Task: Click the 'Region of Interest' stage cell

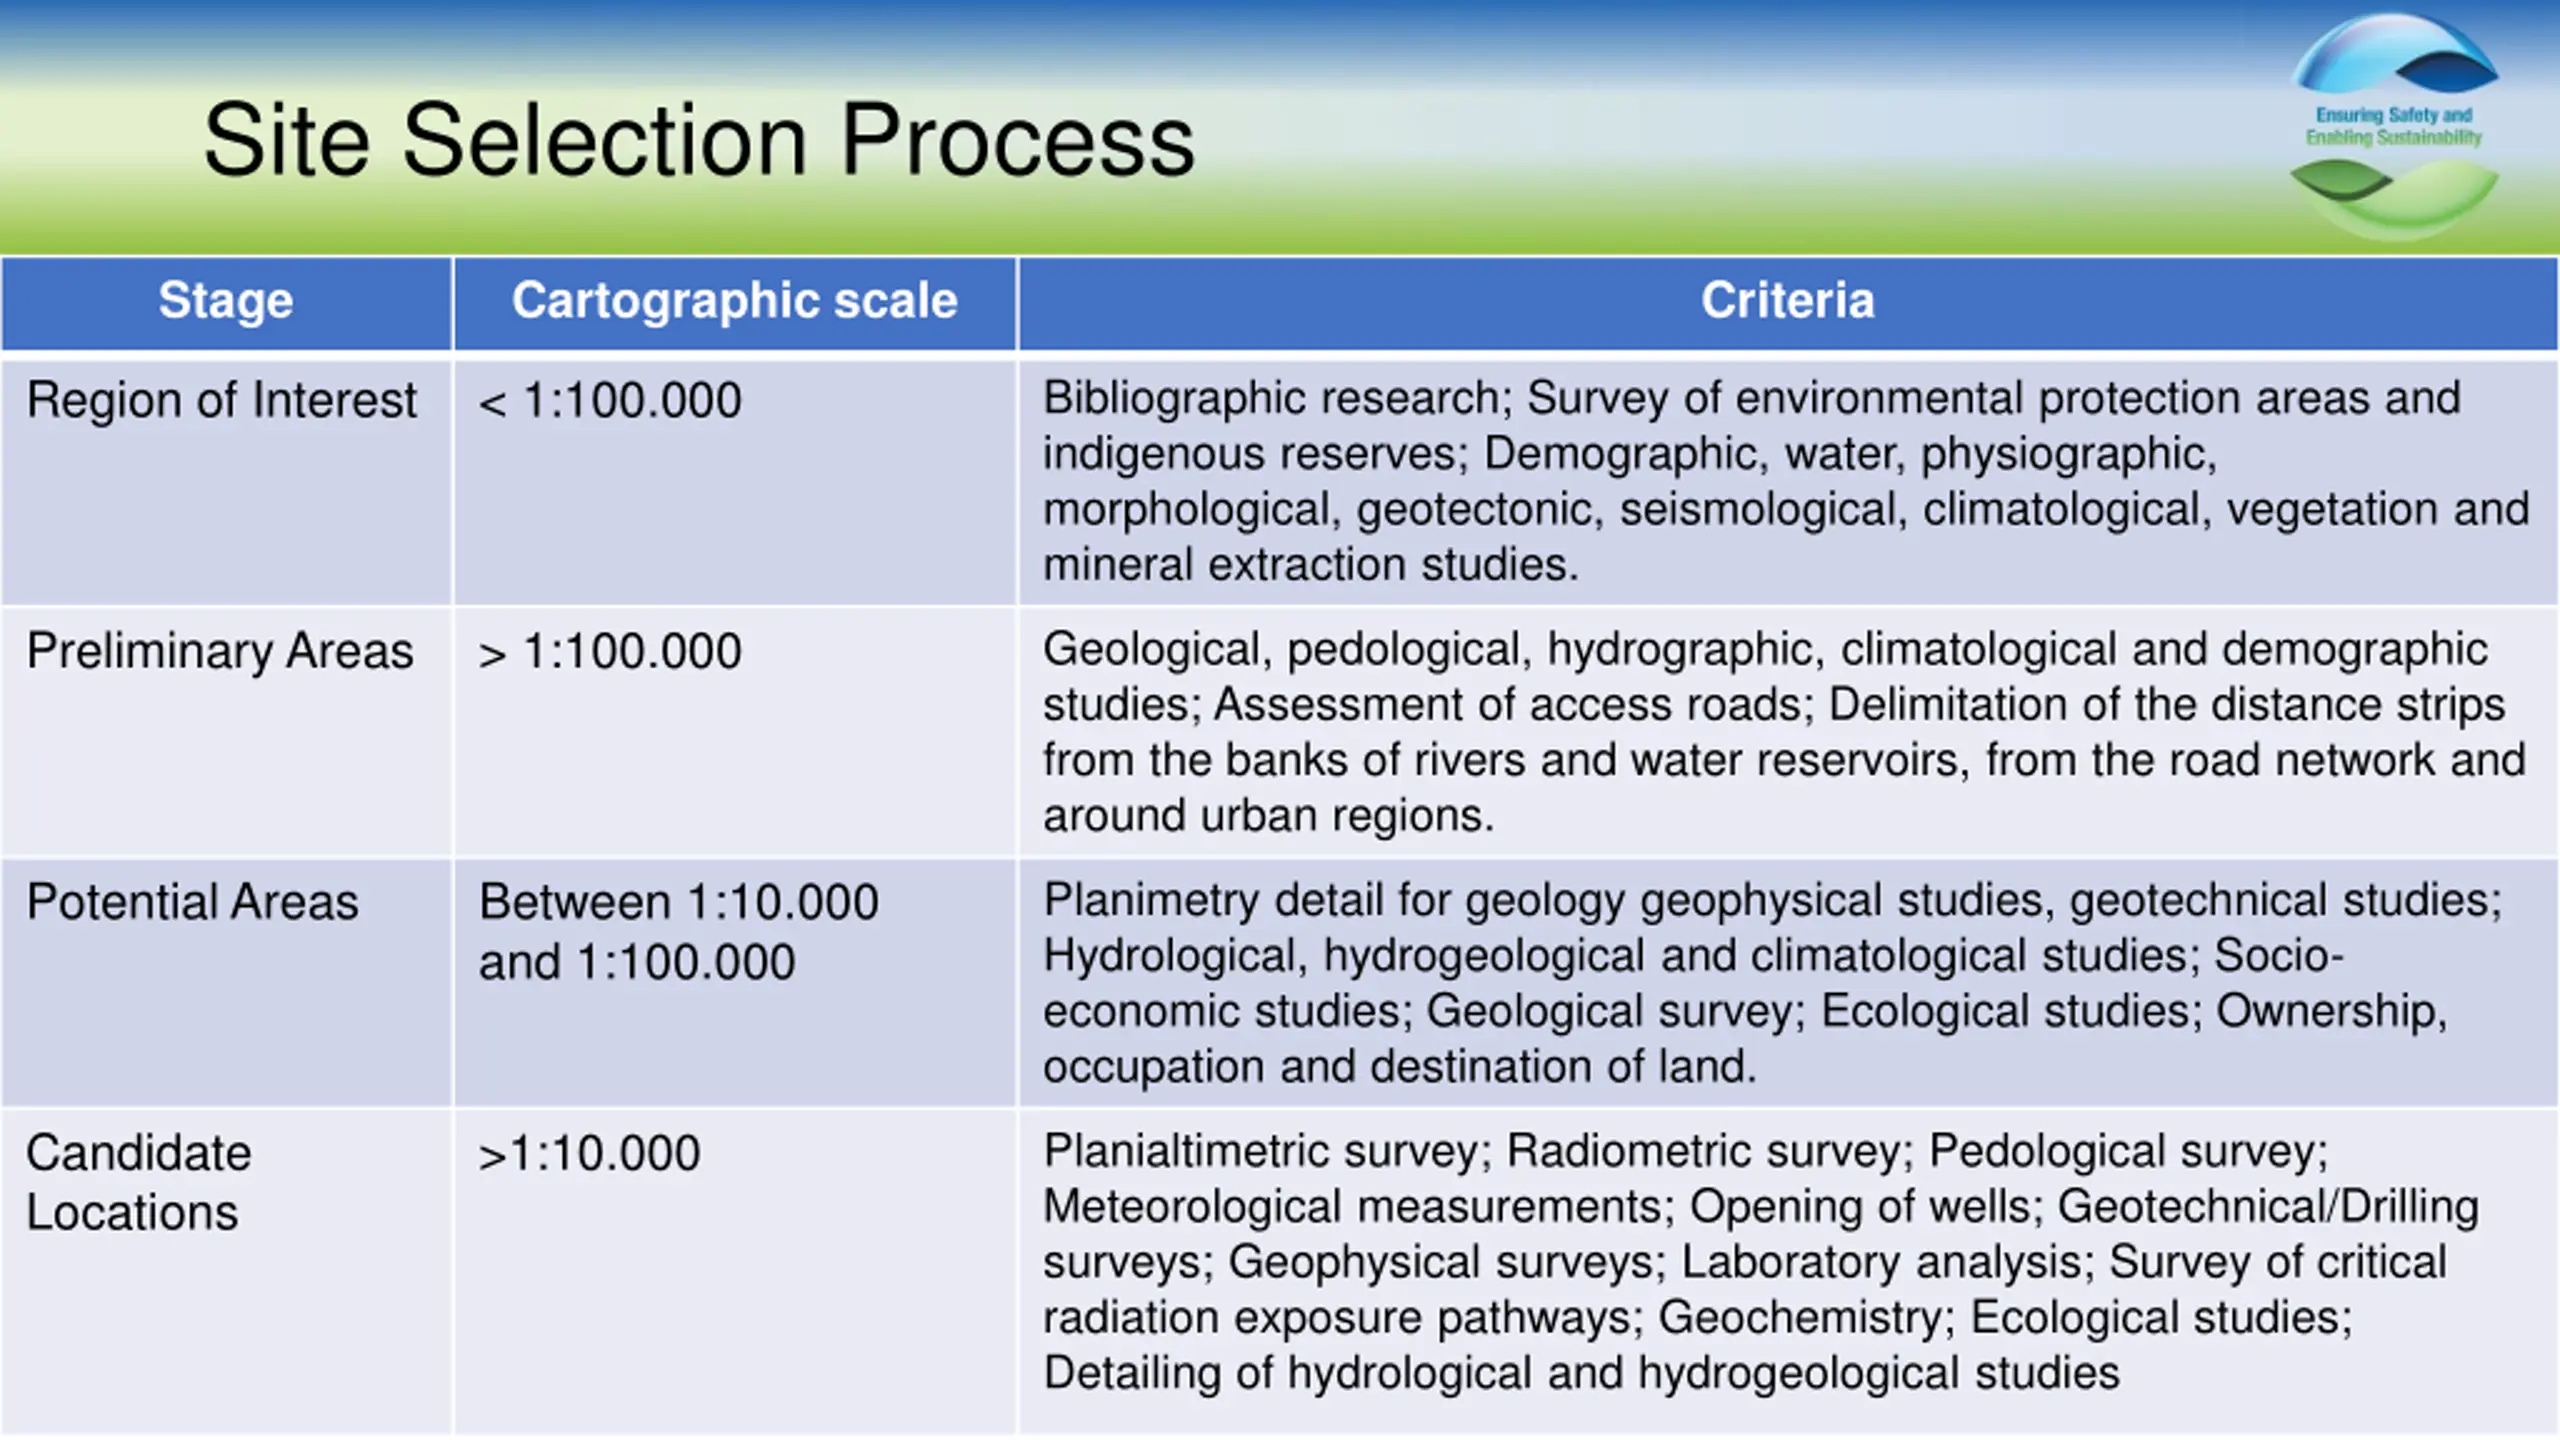Action: click(x=226, y=481)
